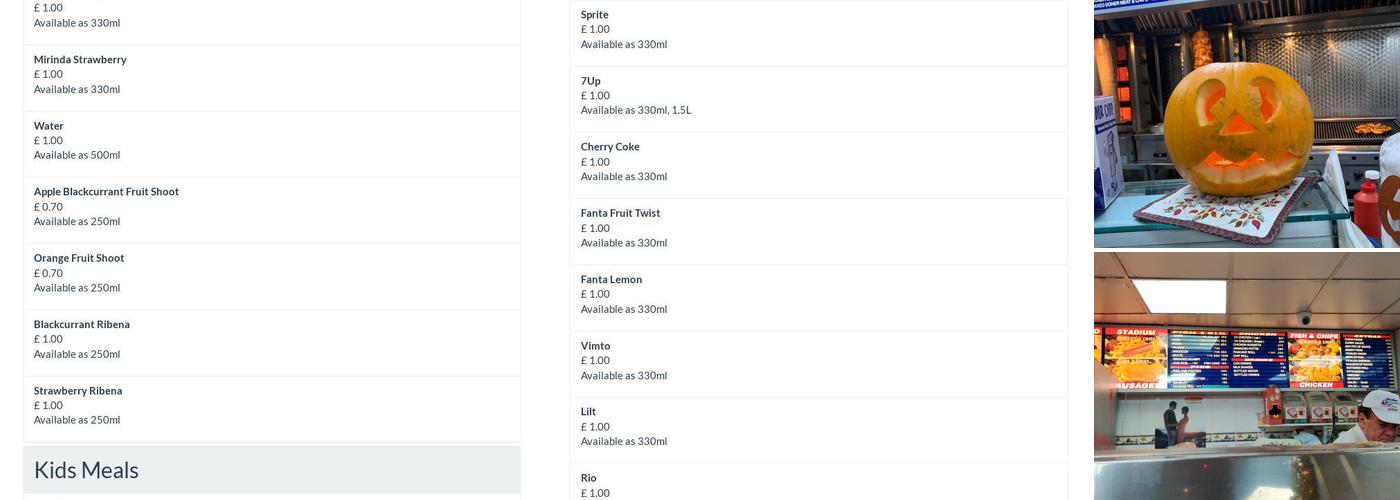Choose Apple Blackcurrant Fruit Shoot item
The image size is (1400, 500).
[x=106, y=192]
